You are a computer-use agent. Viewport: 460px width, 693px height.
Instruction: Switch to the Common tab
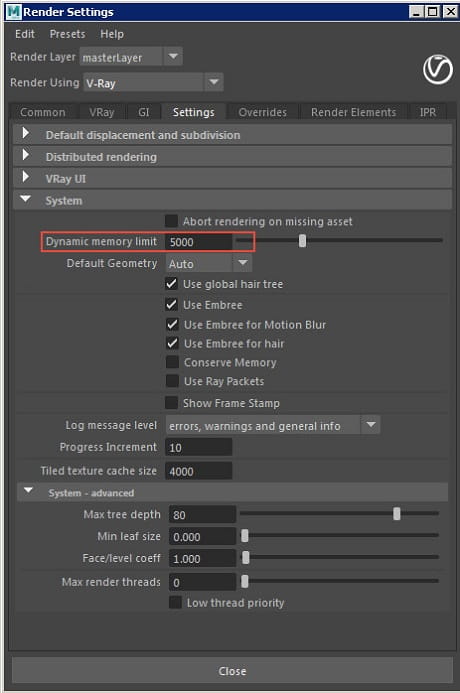43,112
